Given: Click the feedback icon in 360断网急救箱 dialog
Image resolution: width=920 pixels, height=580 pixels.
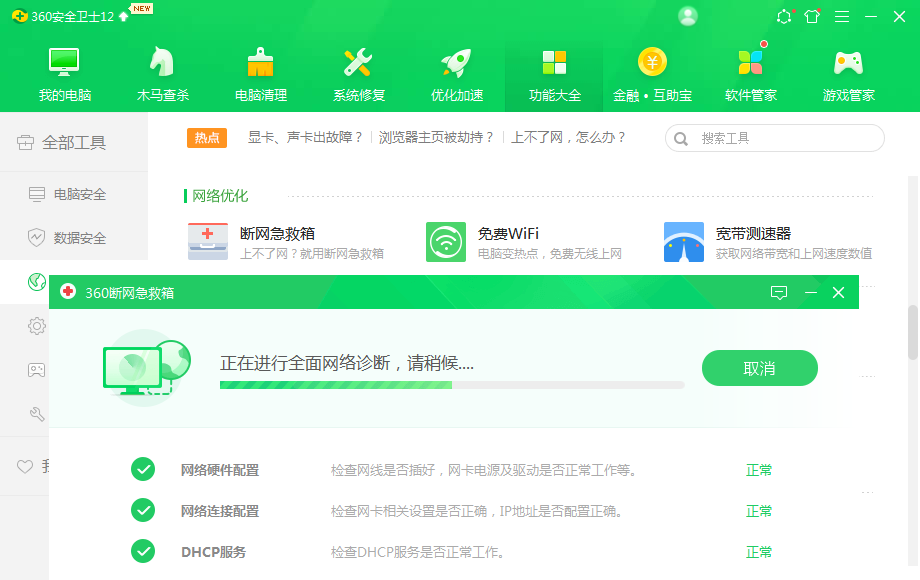Looking at the screenshot, I should pos(779,292).
